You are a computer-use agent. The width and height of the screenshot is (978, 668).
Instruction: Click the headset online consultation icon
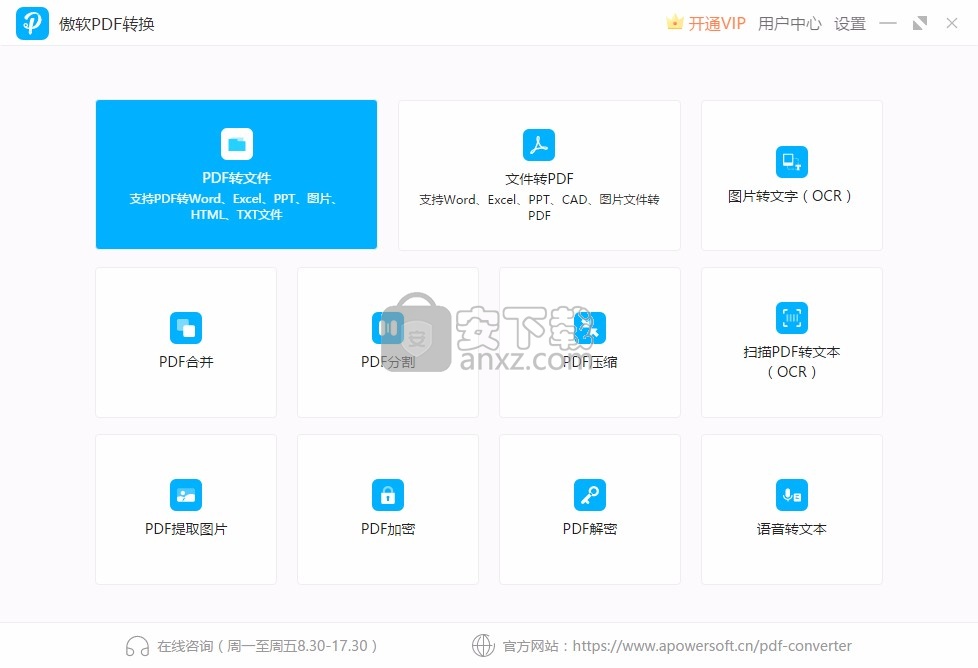[x=137, y=646]
